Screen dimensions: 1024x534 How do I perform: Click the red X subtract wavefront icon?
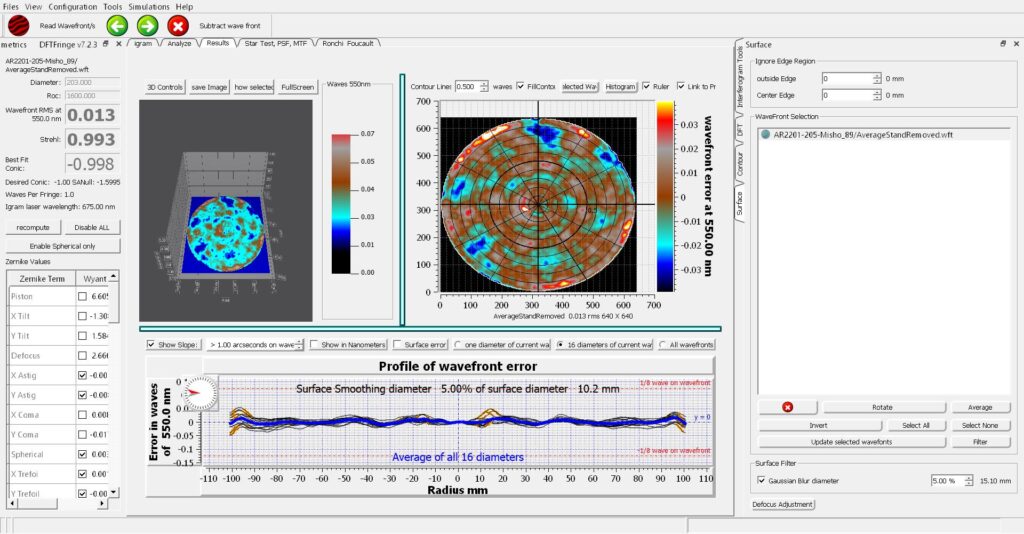[178, 25]
